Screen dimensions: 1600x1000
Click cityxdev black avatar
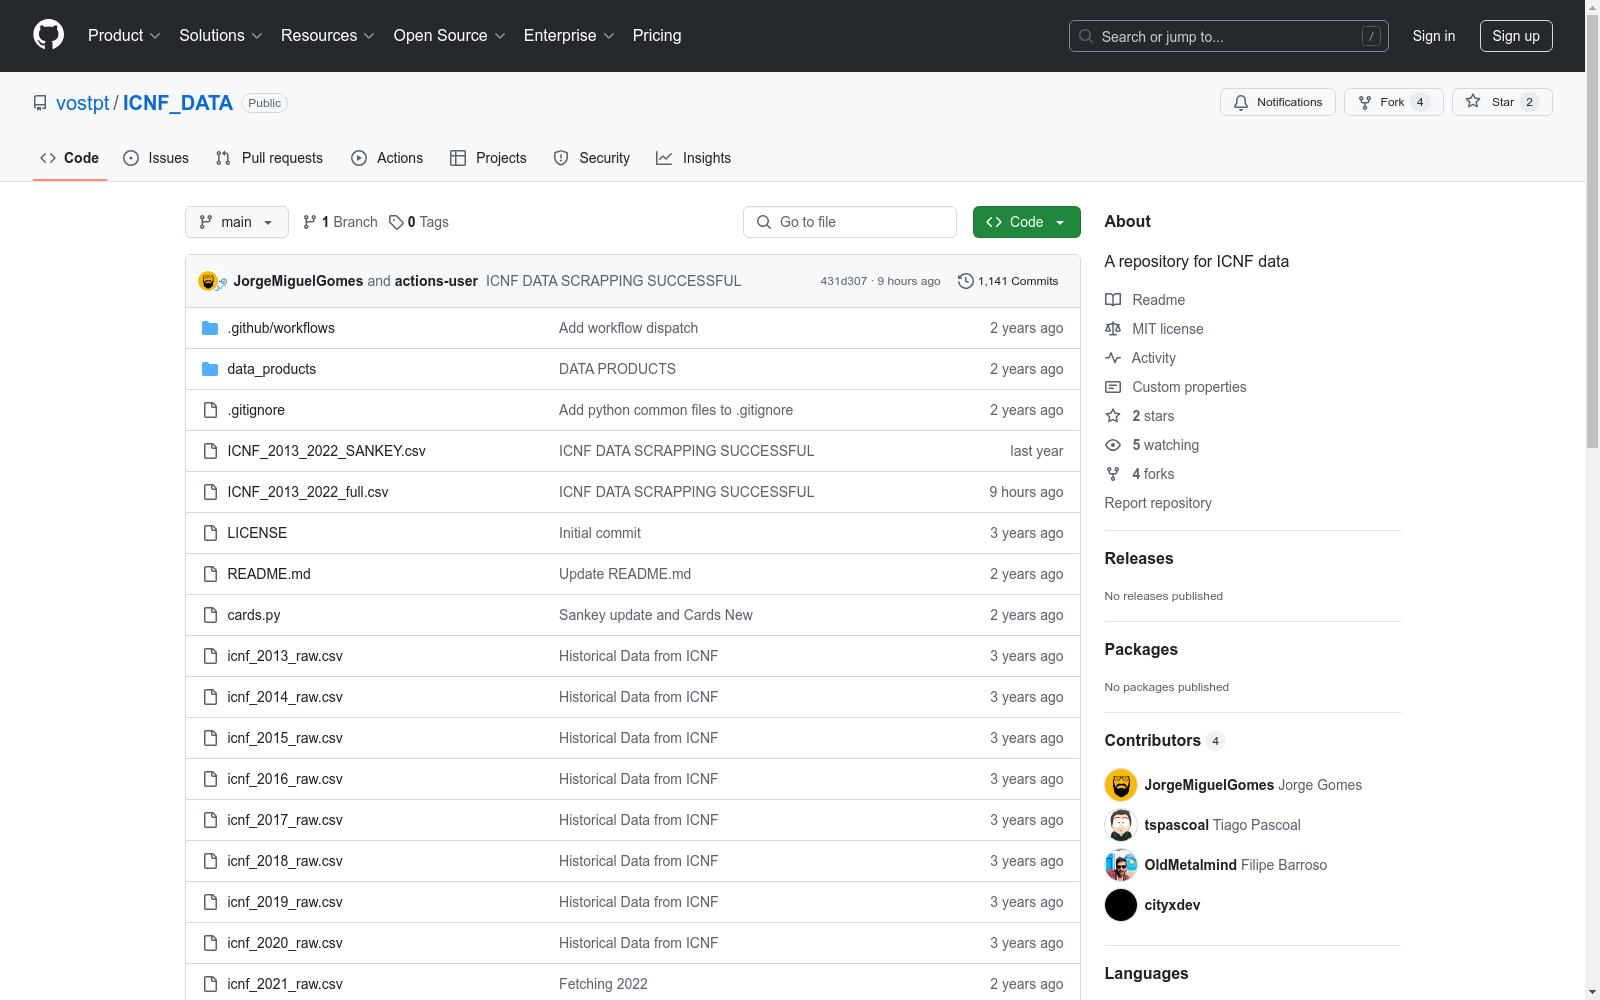[x=1121, y=905]
